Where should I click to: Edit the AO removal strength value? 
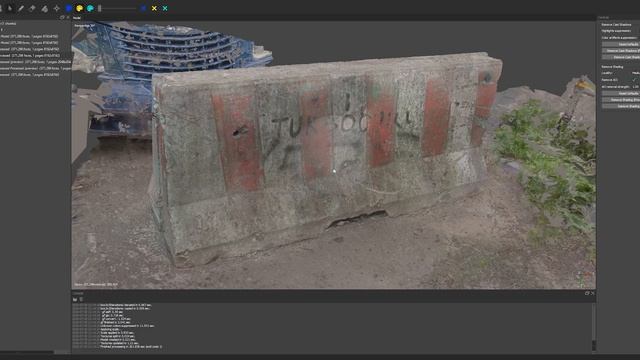[635, 87]
